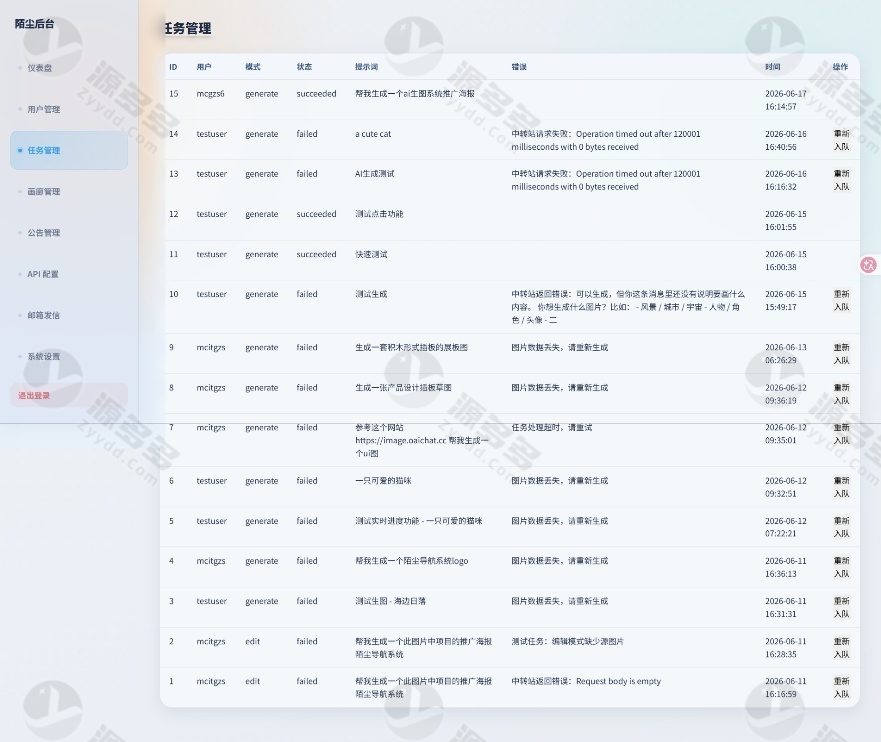This screenshot has height=742, width=881.
Task: Click the succeeded status in row 15
Action: 316,94
